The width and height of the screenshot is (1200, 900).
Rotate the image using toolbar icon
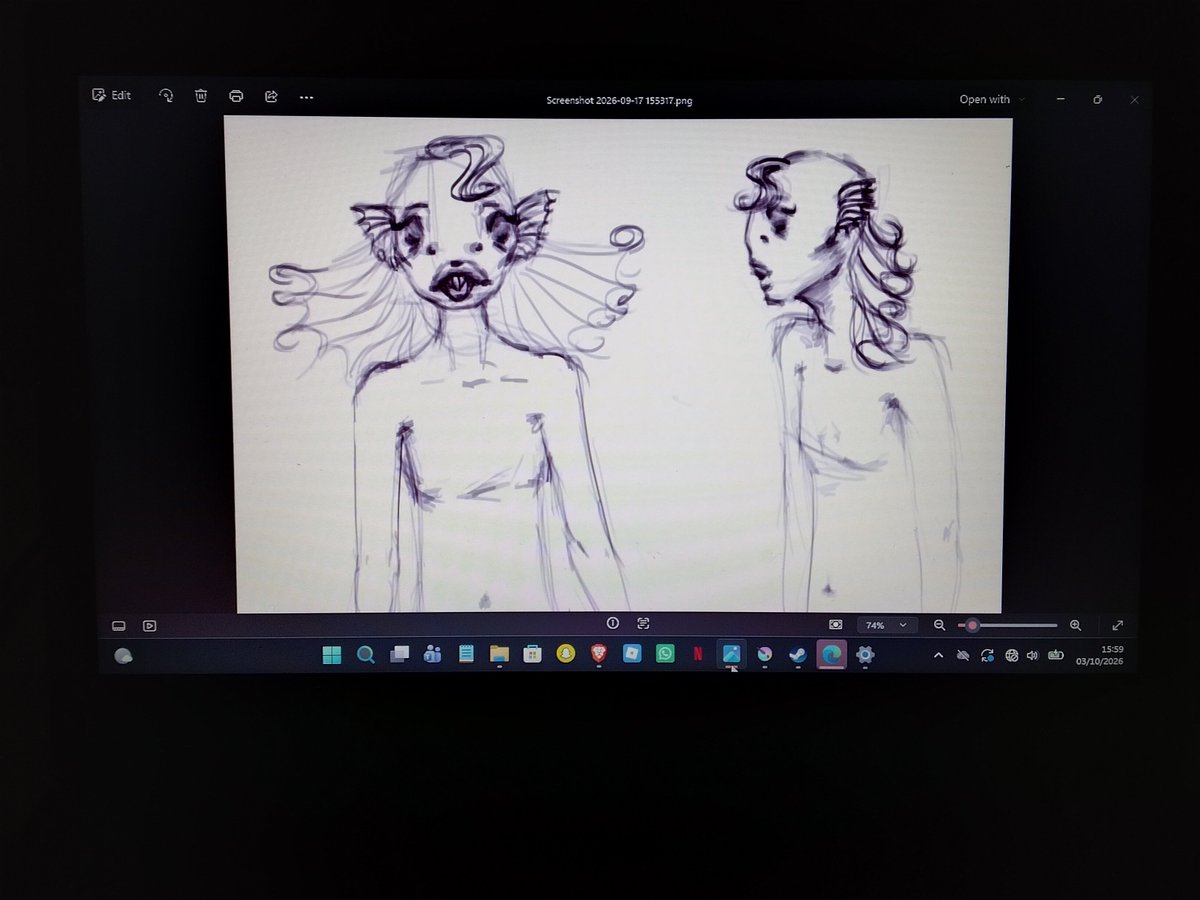(166, 96)
